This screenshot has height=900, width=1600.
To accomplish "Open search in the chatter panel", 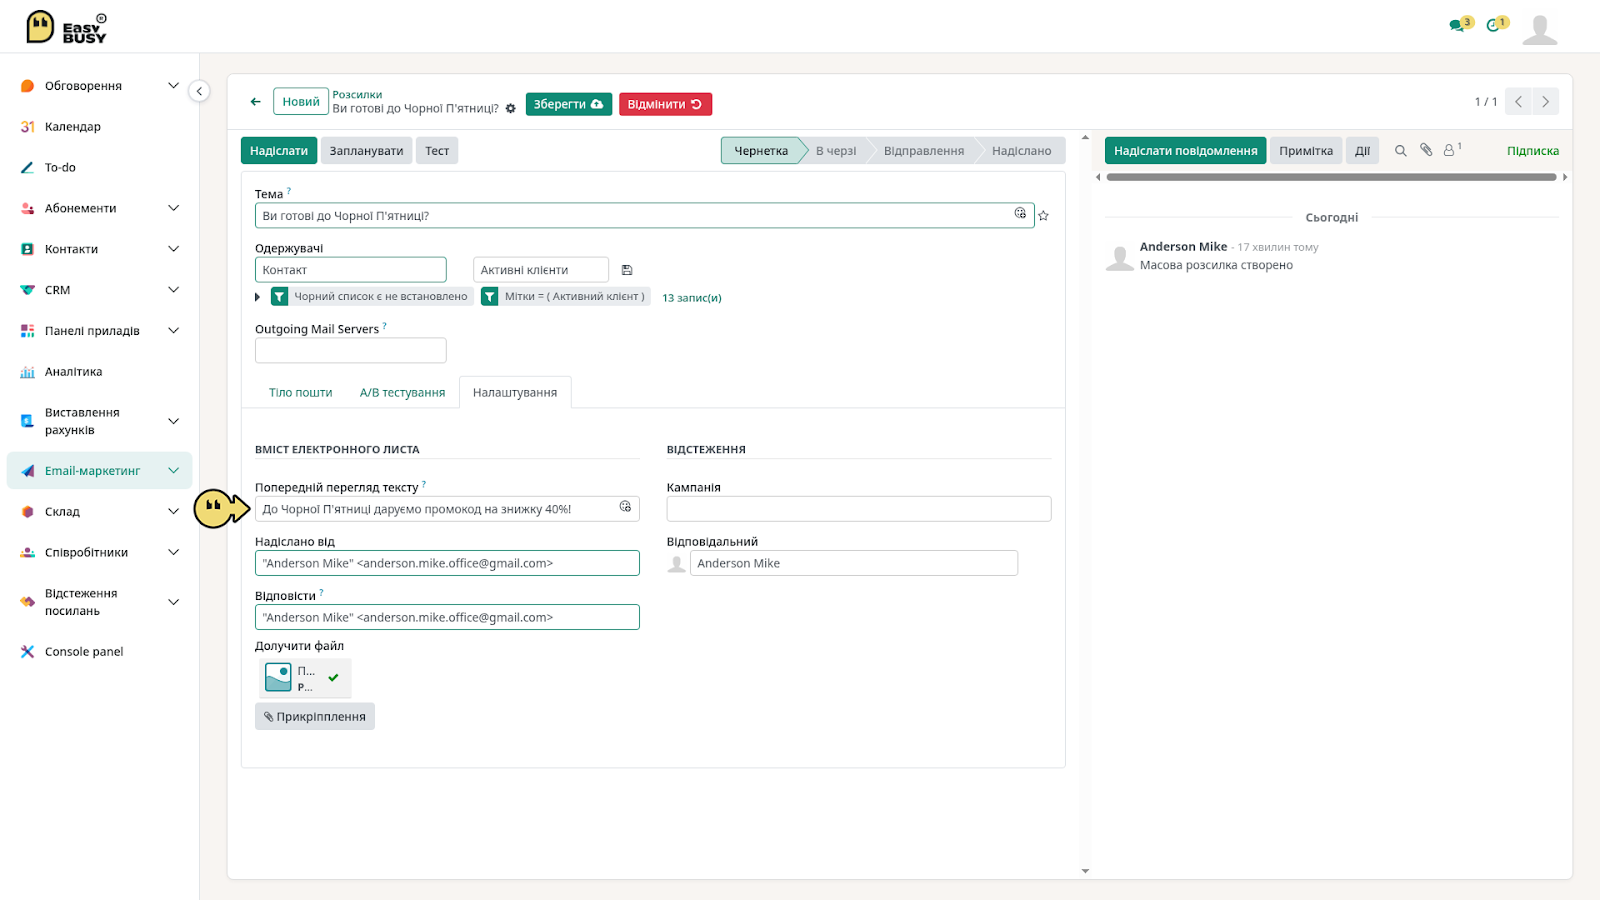I will 1400,151.
